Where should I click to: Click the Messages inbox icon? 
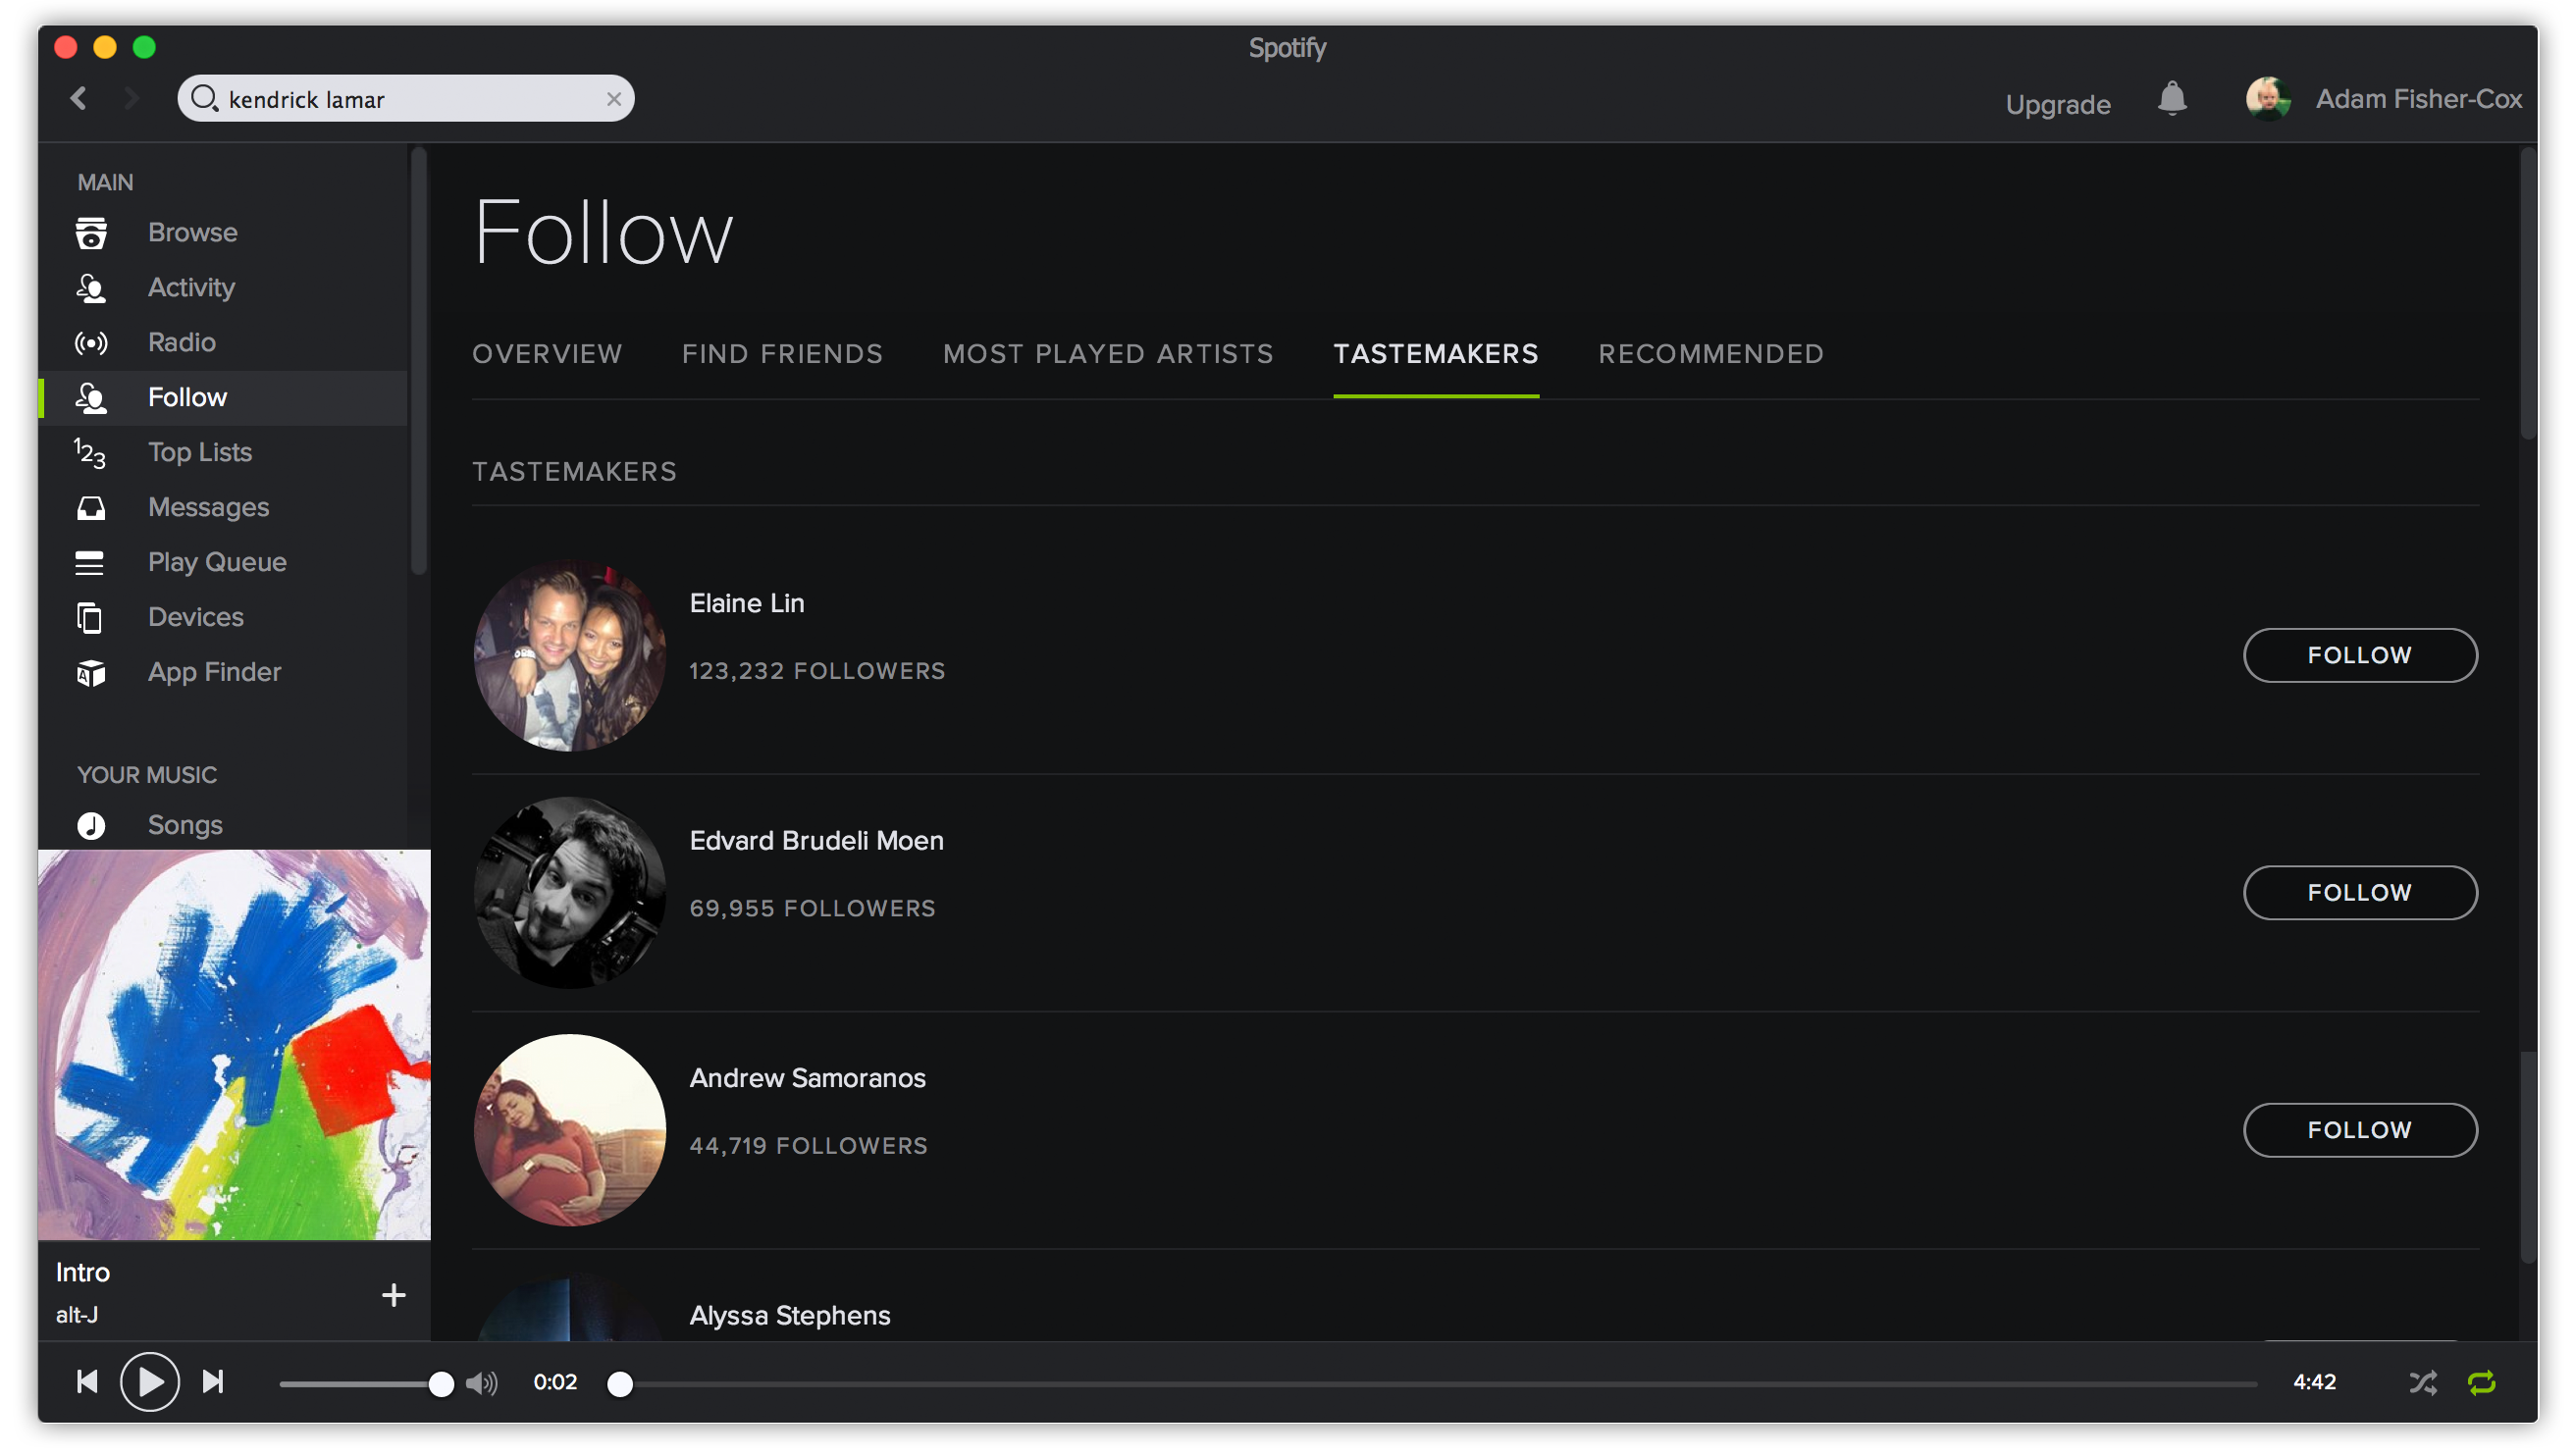(91, 508)
